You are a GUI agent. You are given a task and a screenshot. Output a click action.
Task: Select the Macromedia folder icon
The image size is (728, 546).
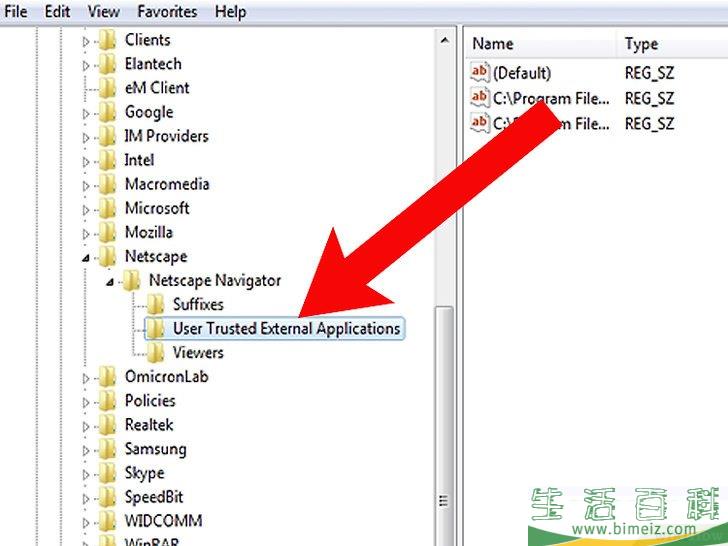pos(107,184)
